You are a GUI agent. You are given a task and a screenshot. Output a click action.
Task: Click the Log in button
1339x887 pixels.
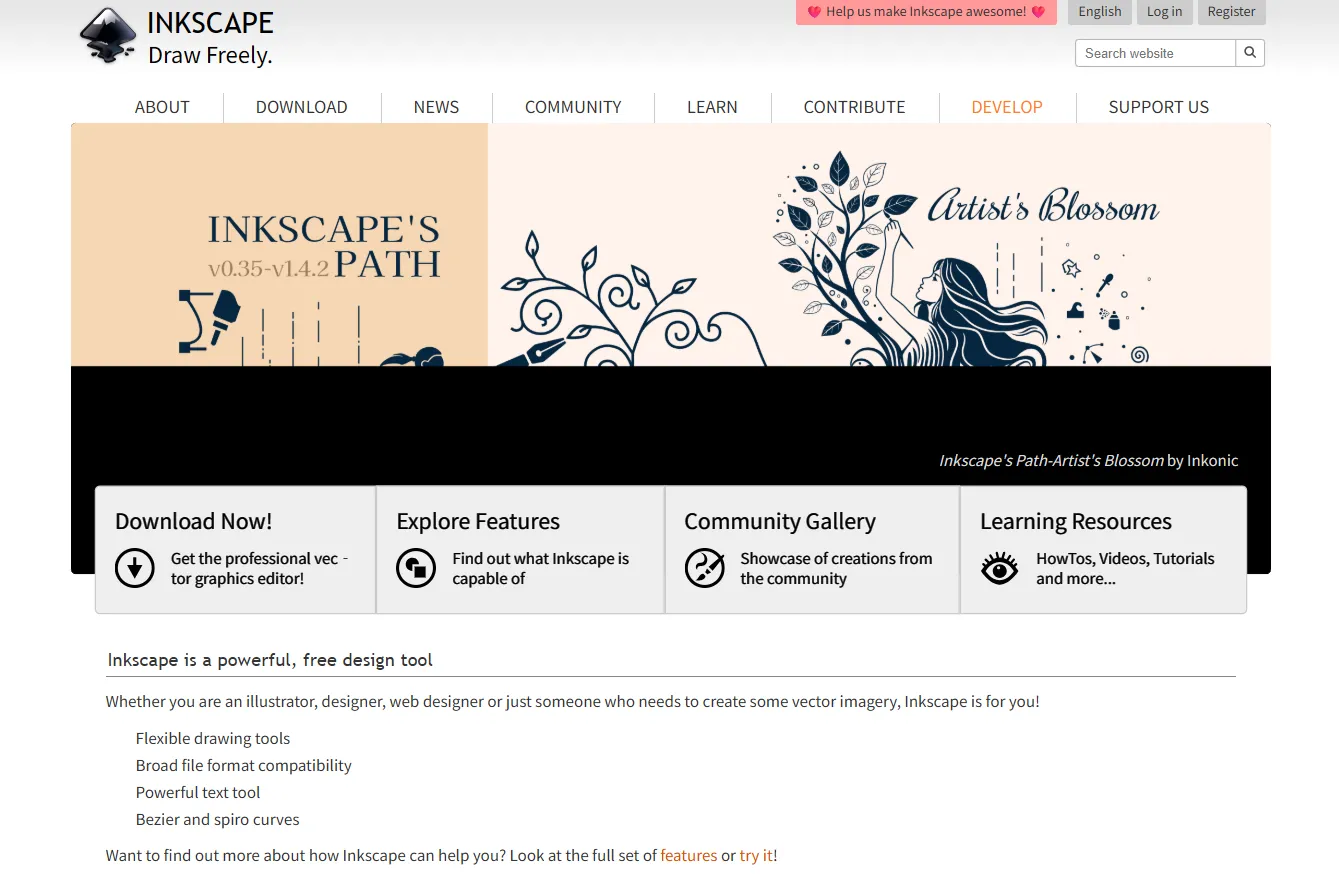1164,12
